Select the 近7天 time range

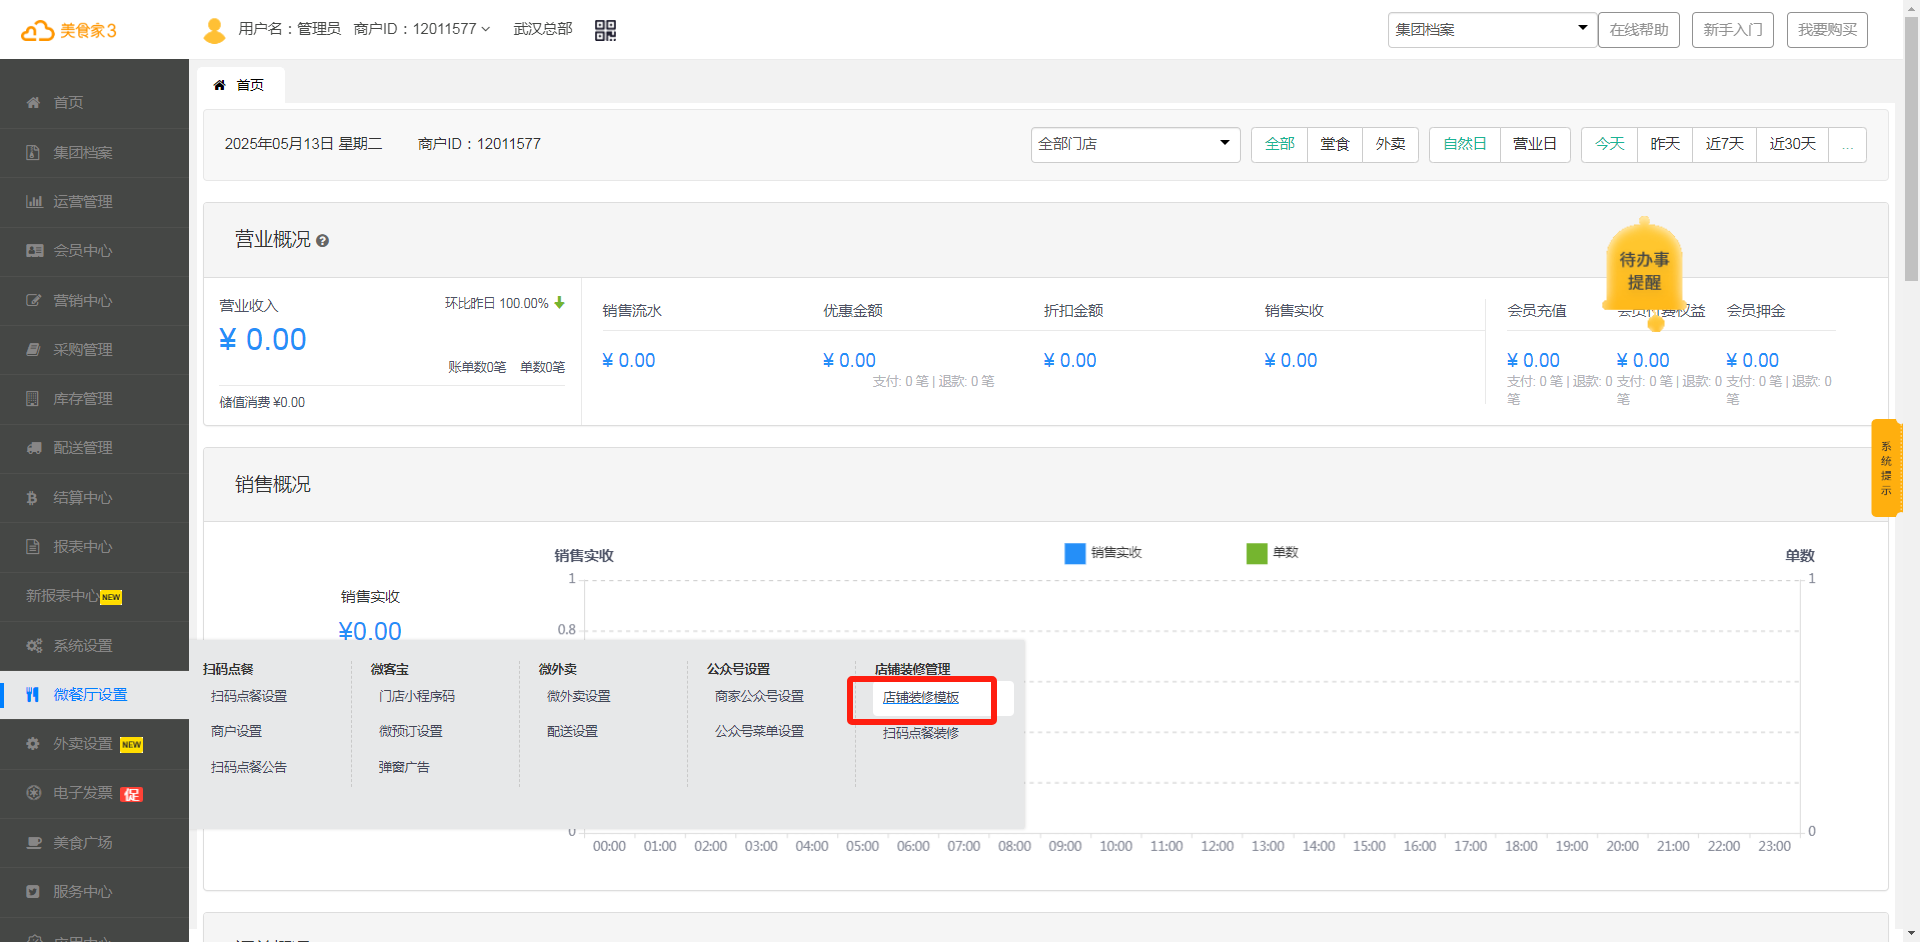click(x=1724, y=144)
